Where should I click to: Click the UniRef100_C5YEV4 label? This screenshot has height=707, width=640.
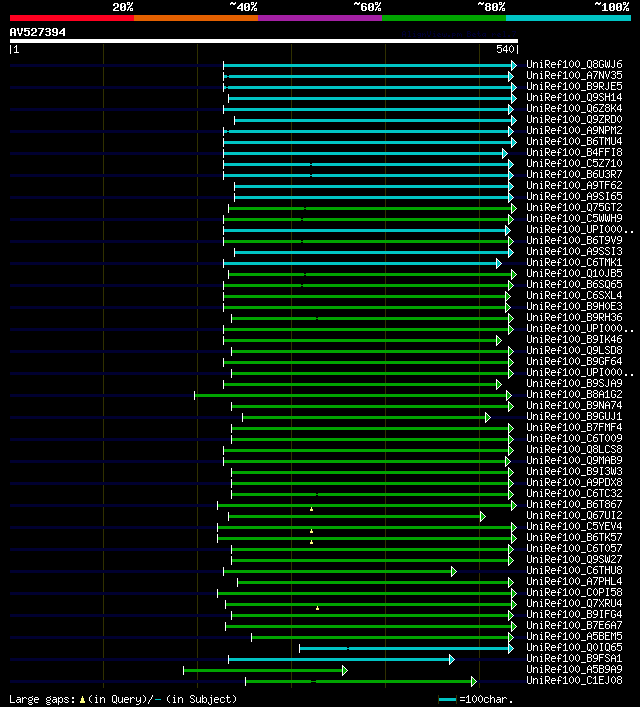pos(574,526)
